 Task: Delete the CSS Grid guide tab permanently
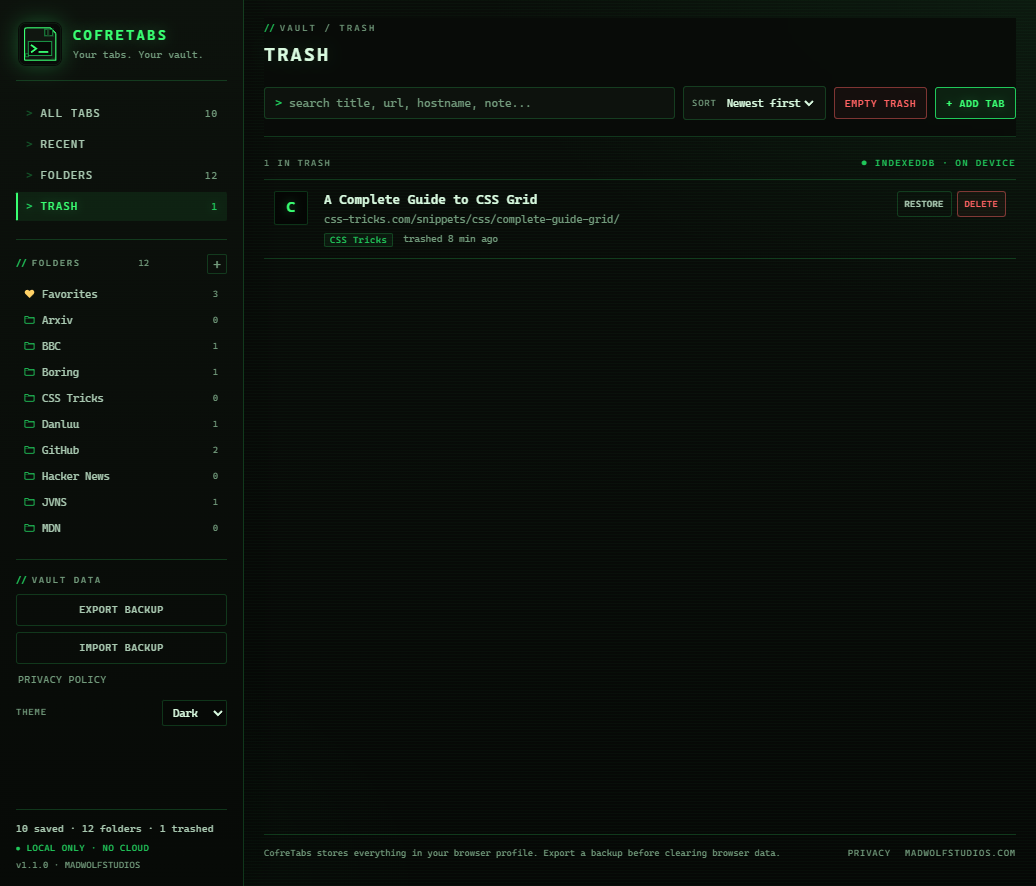(x=981, y=204)
